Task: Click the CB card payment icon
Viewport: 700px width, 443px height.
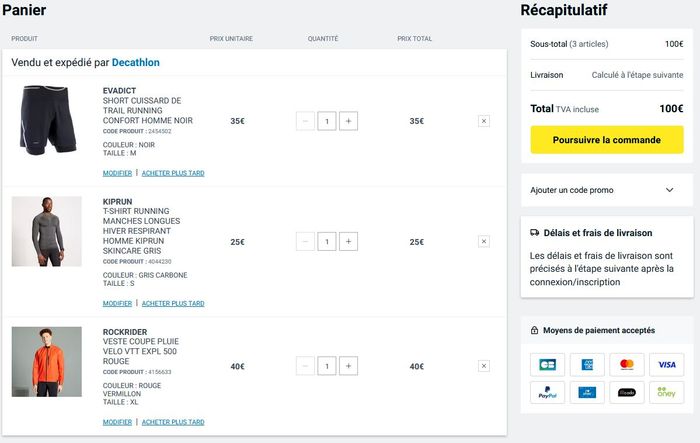Action: [547, 364]
